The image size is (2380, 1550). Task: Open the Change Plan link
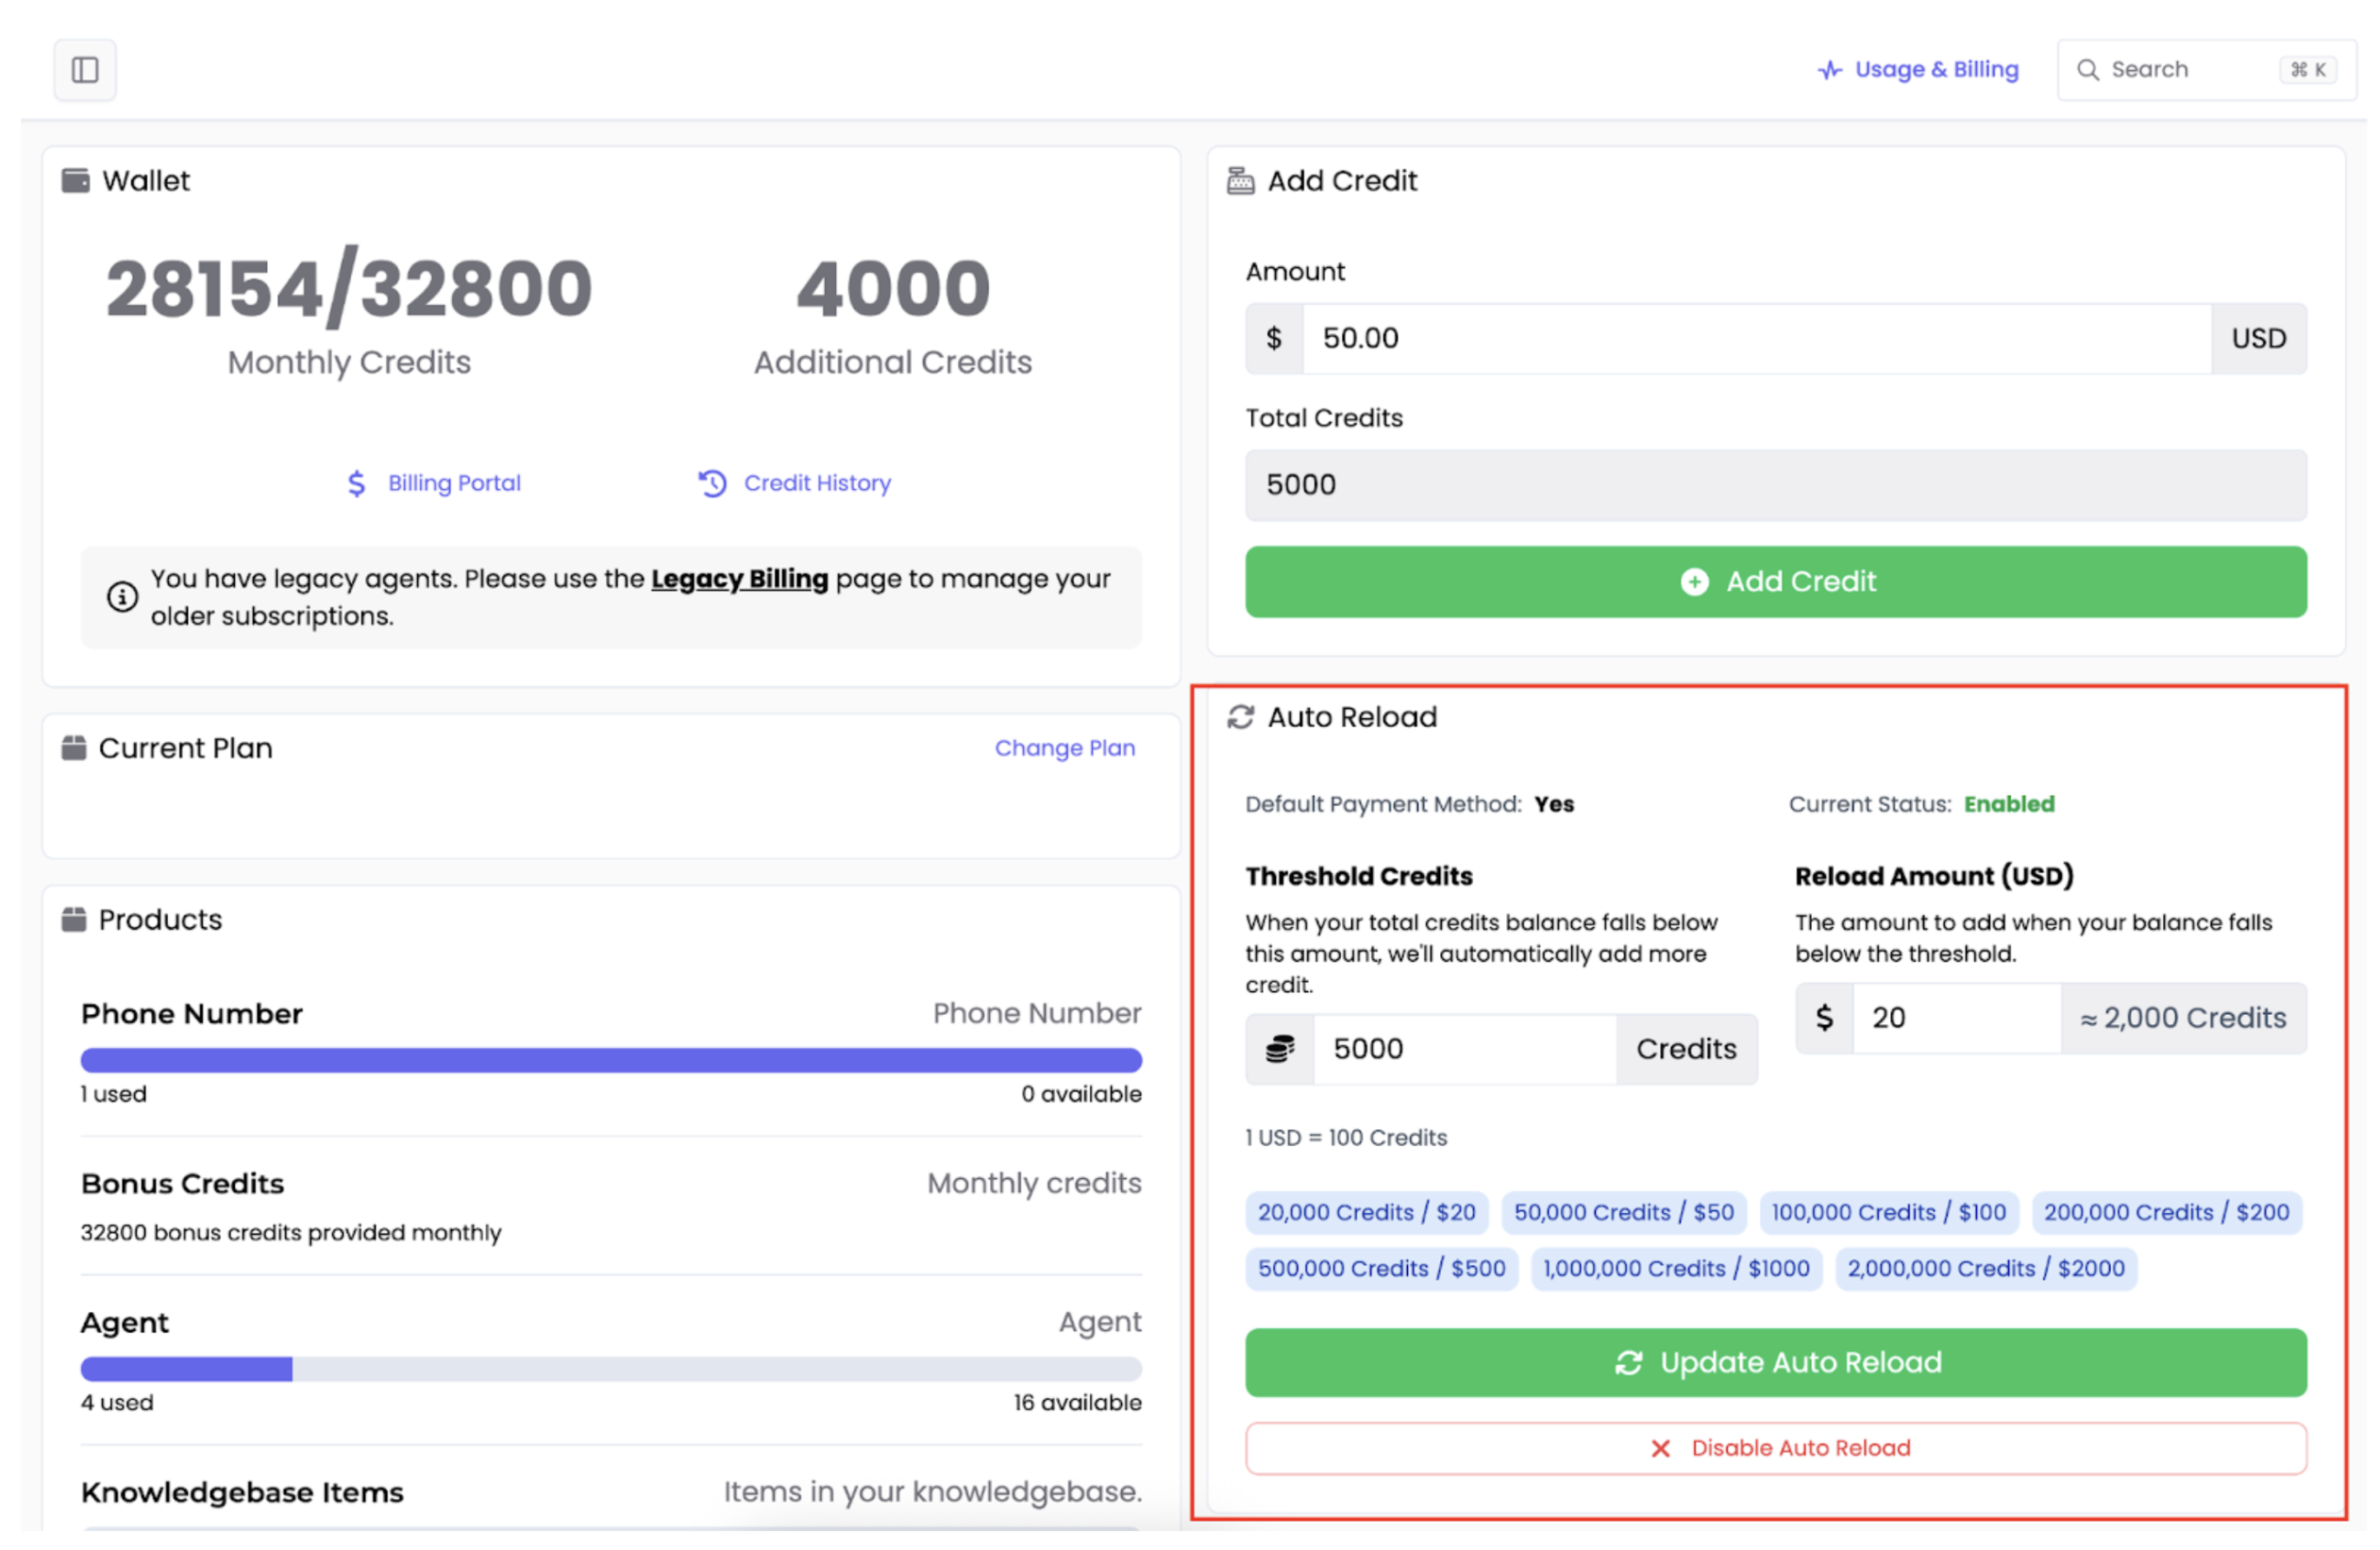(x=1065, y=747)
